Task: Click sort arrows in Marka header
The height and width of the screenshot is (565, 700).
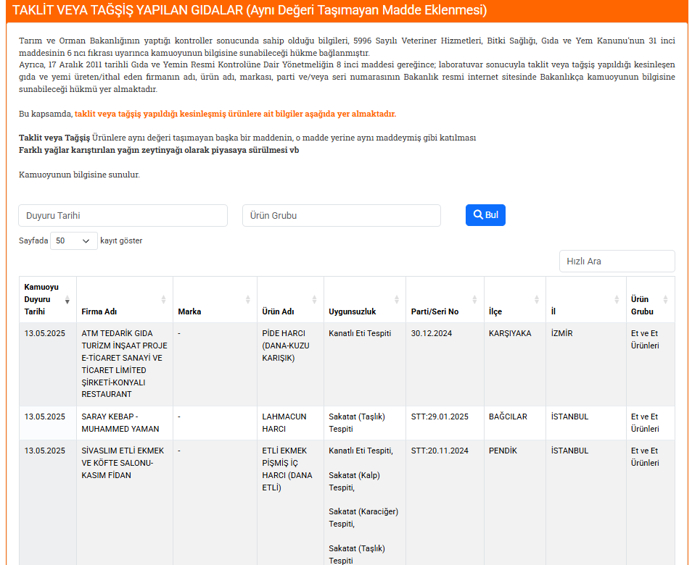Action: [248, 299]
